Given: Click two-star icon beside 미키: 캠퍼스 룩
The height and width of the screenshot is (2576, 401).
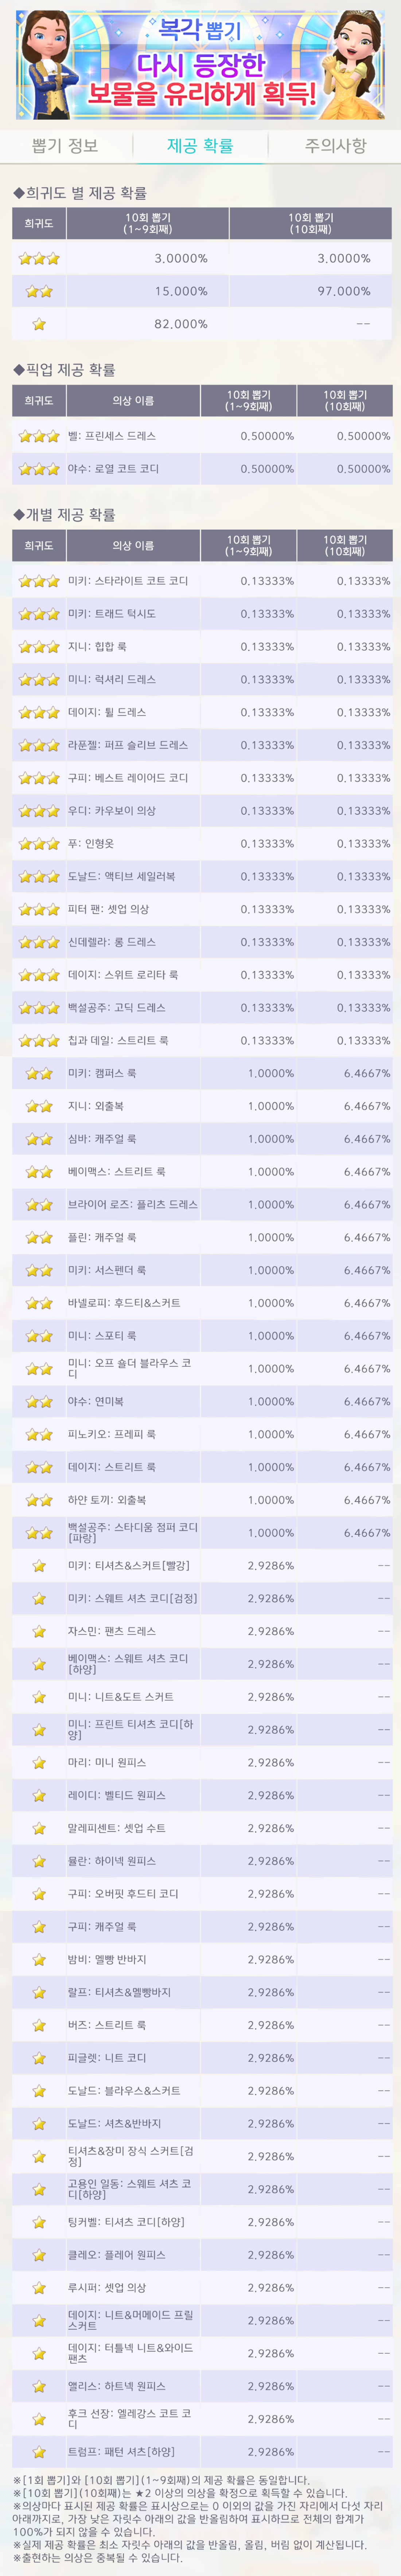Looking at the screenshot, I should (39, 1073).
